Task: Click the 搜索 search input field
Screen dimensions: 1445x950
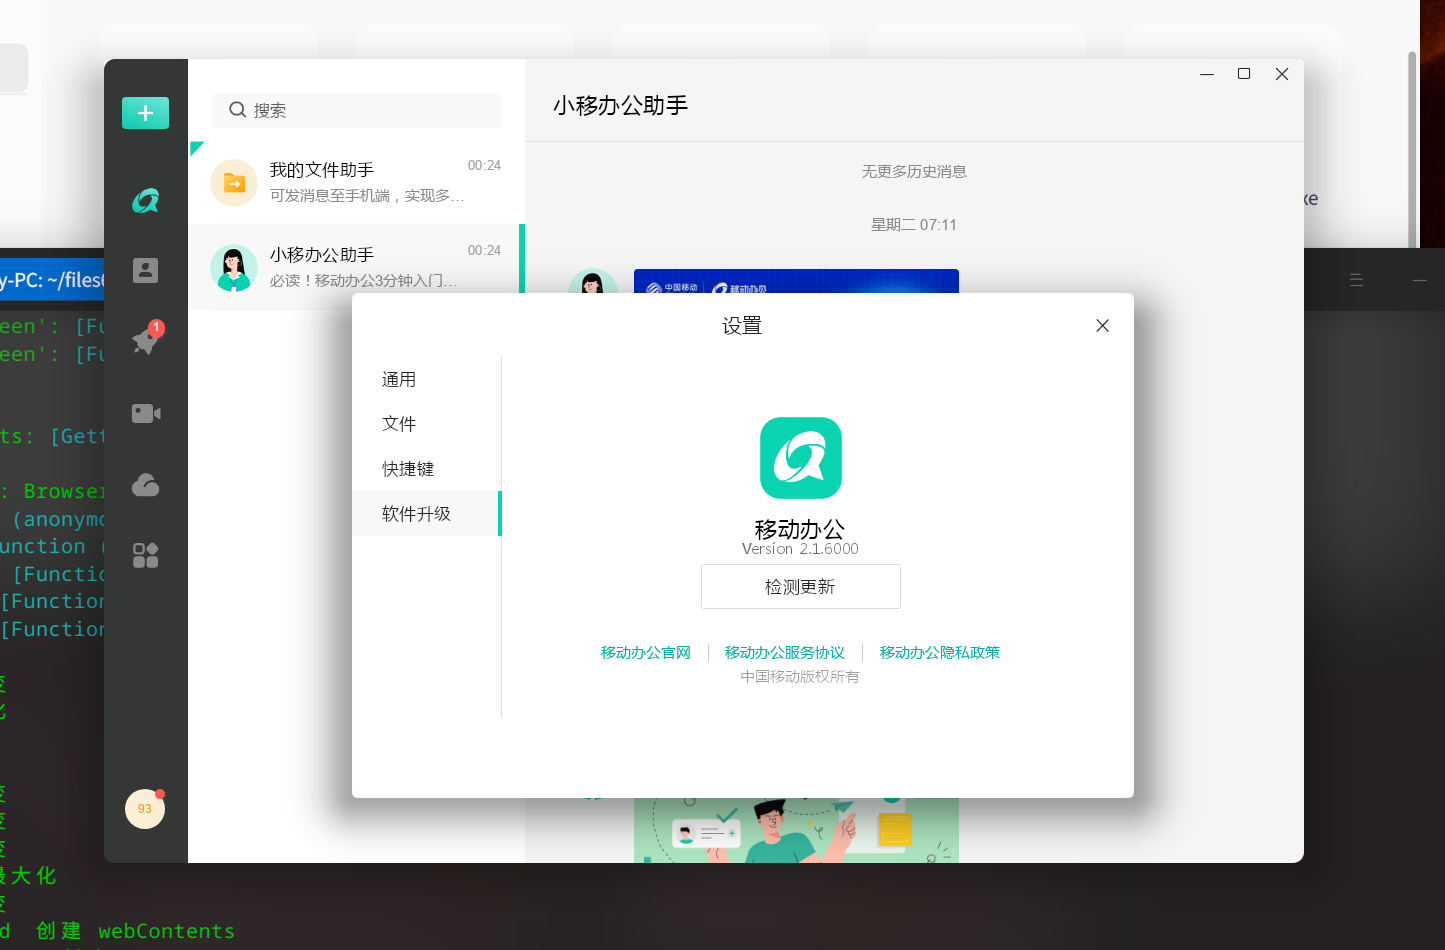Action: click(356, 110)
